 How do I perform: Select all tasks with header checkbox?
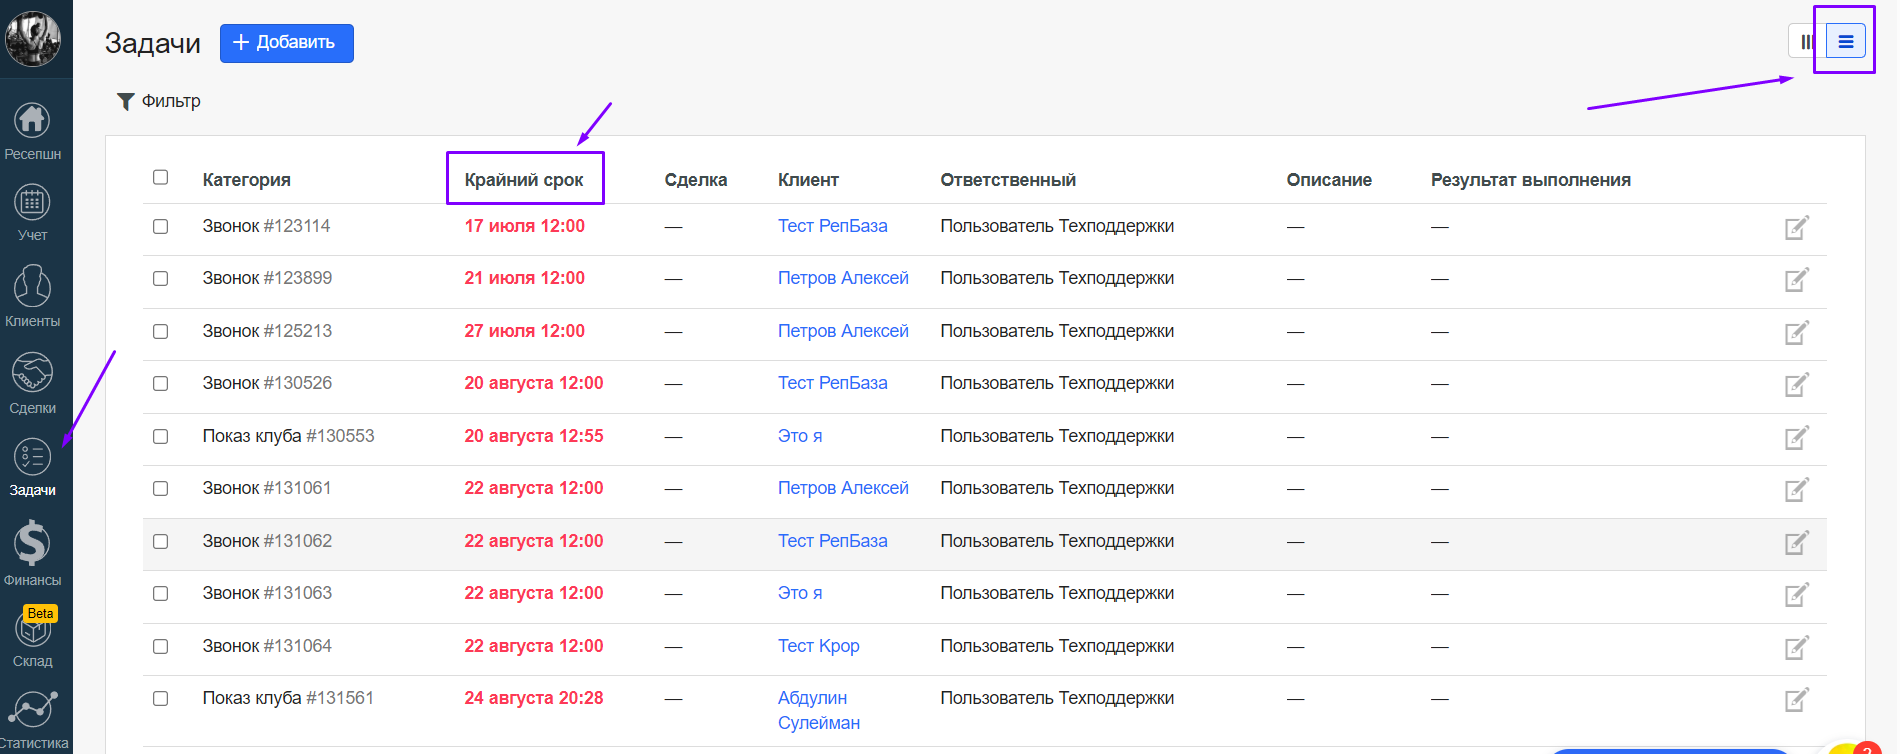click(x=160, y=178)
